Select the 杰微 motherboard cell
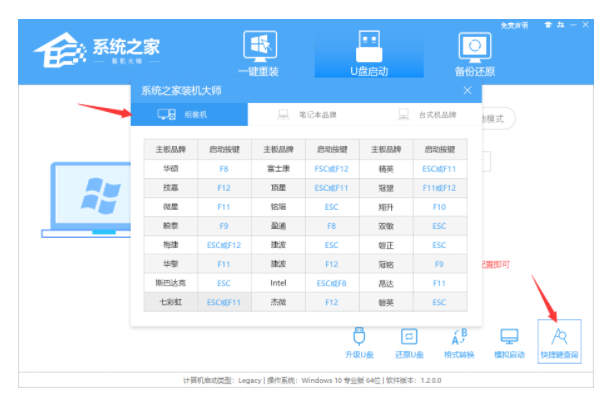 (x=278, y=302)
